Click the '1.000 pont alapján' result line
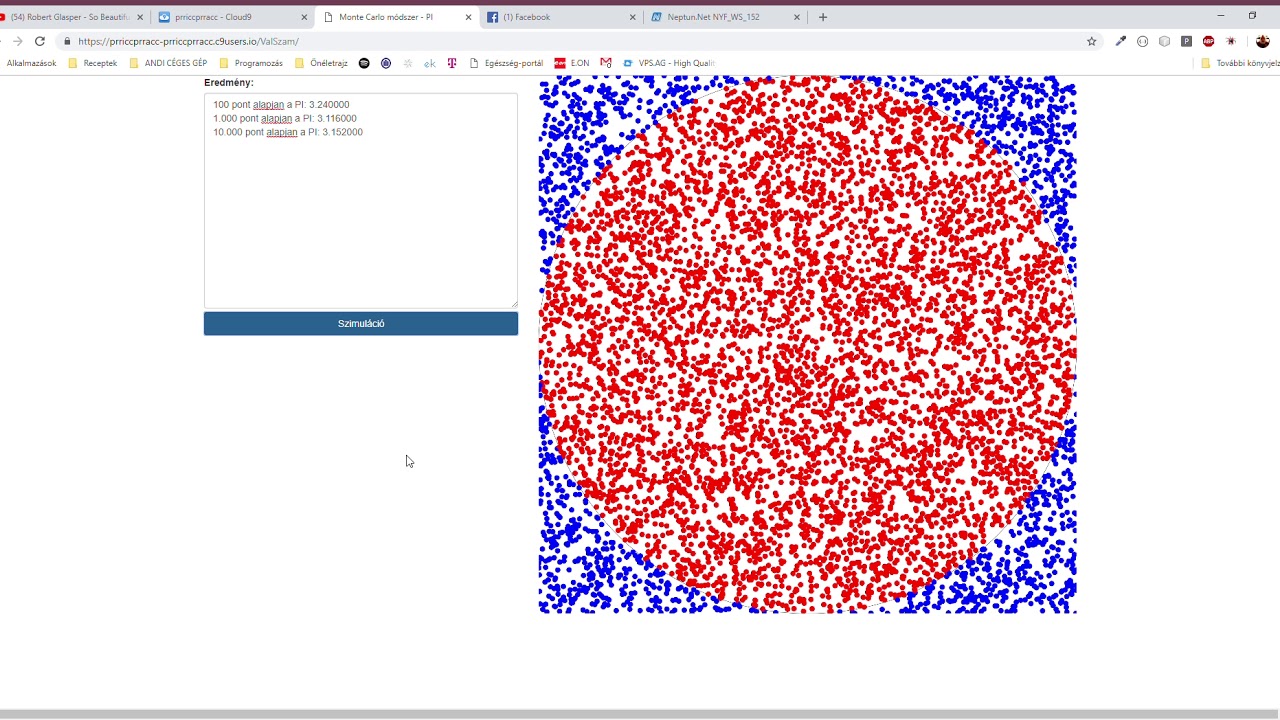This screenshot has height=720, width=1280. click(x=285, y=118)
